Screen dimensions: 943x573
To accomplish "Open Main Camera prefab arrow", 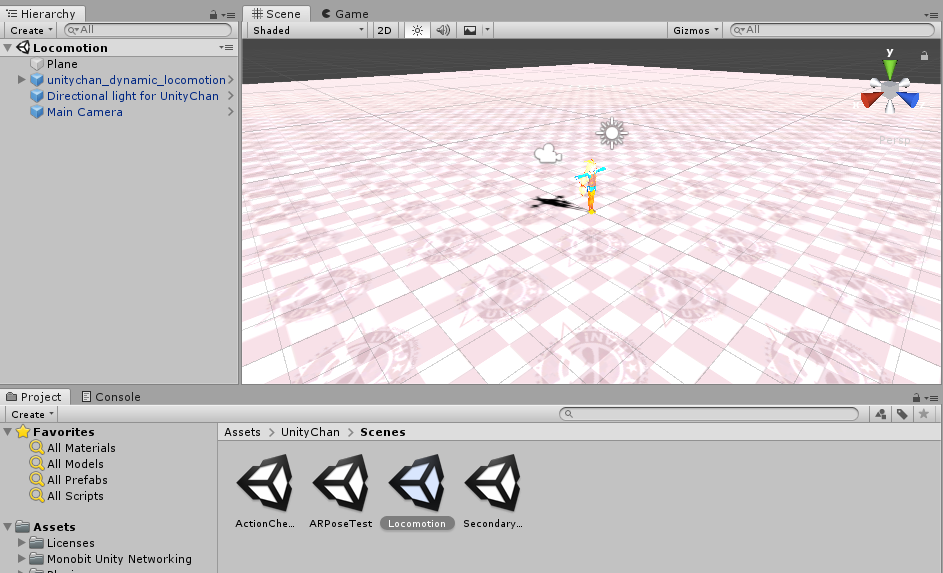I will point(231,111).
